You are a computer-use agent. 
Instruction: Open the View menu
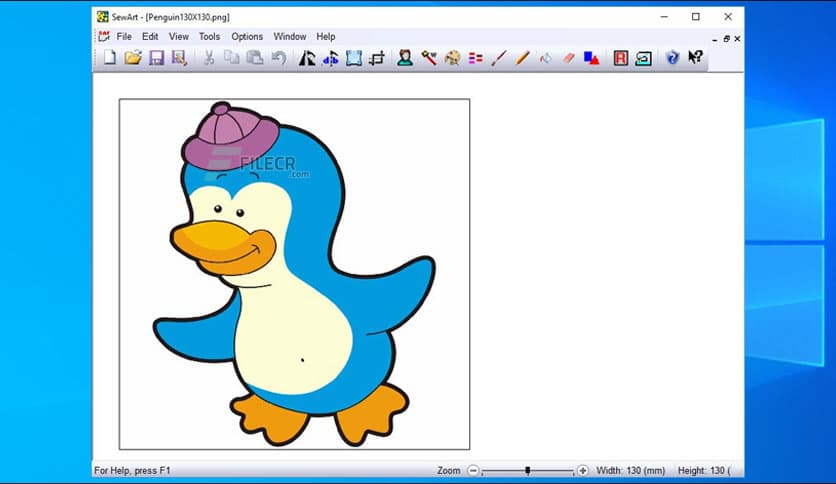pyautogui.click(x=179, y=36)
